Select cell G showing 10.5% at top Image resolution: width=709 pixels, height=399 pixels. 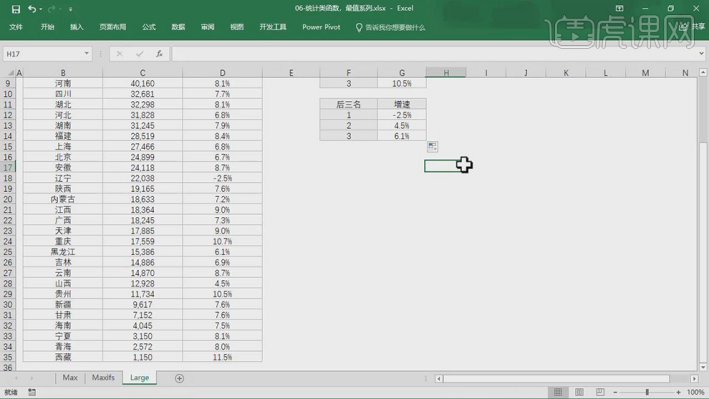click(402, 83)
